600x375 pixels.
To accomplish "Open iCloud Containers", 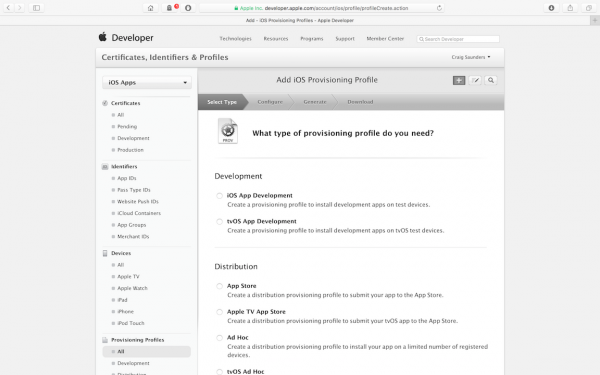I will [x=139, y=214].
